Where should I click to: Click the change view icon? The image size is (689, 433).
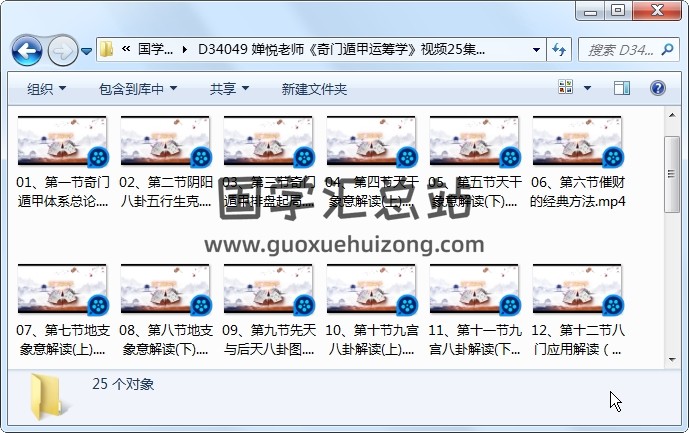(x=566, y=87)
